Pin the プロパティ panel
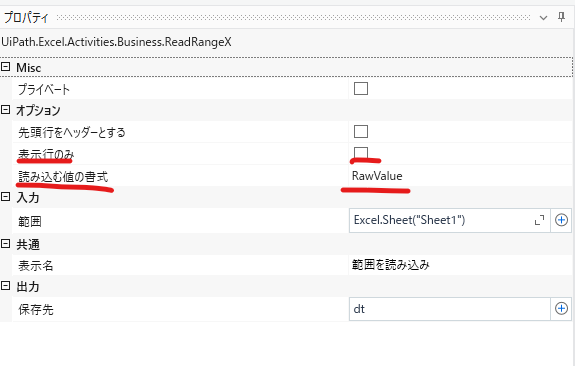This screenshot has width=575, height=366. 561,17
